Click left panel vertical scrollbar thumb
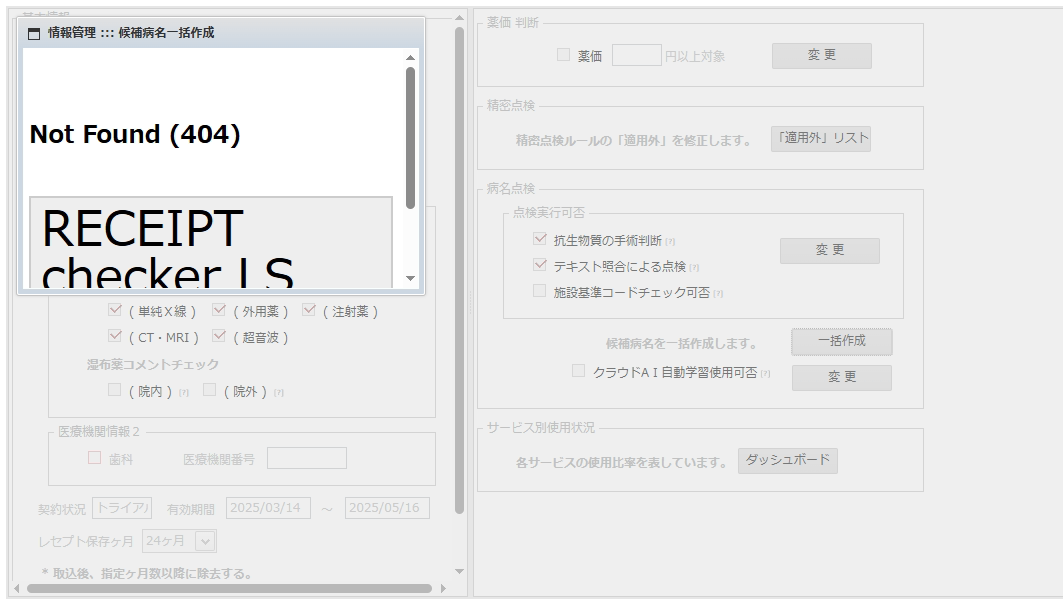1063x606 pixels. pyautogui.click(x=460, y=270)
